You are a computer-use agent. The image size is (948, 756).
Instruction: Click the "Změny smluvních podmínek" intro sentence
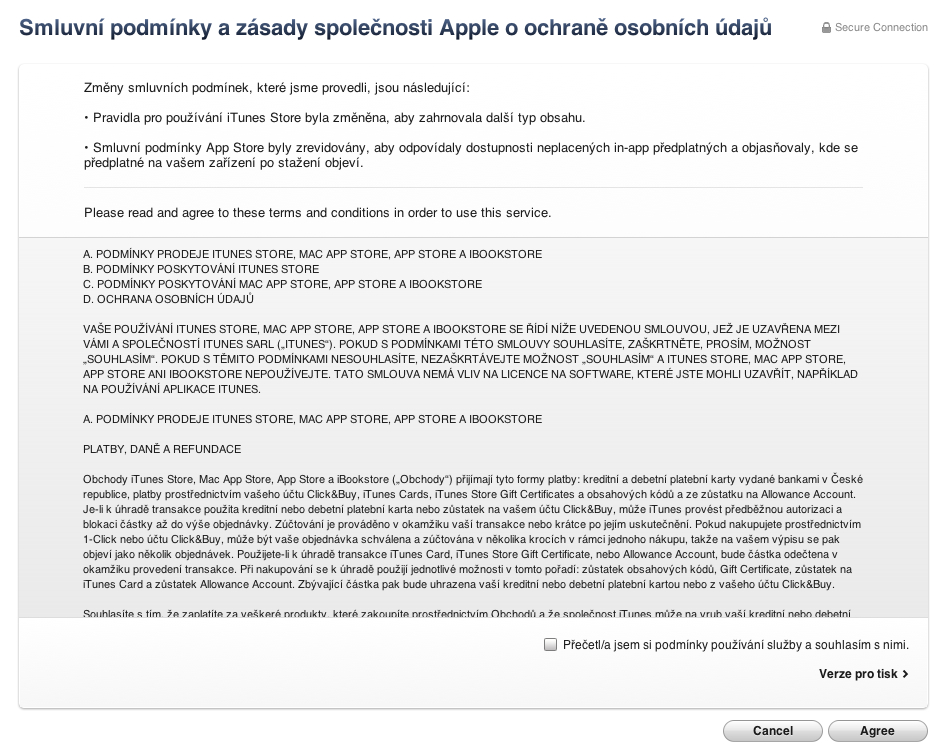pos(277,88)
